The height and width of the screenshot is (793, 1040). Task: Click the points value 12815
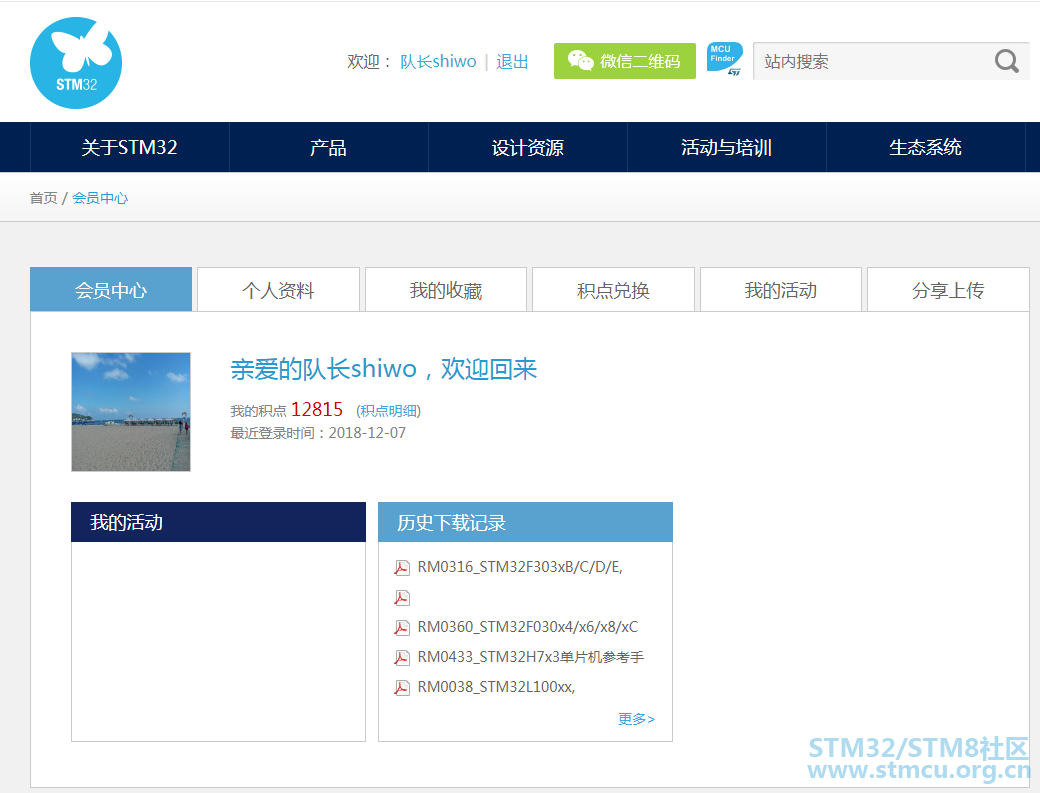pyautogui.click(x=317, y=410)
